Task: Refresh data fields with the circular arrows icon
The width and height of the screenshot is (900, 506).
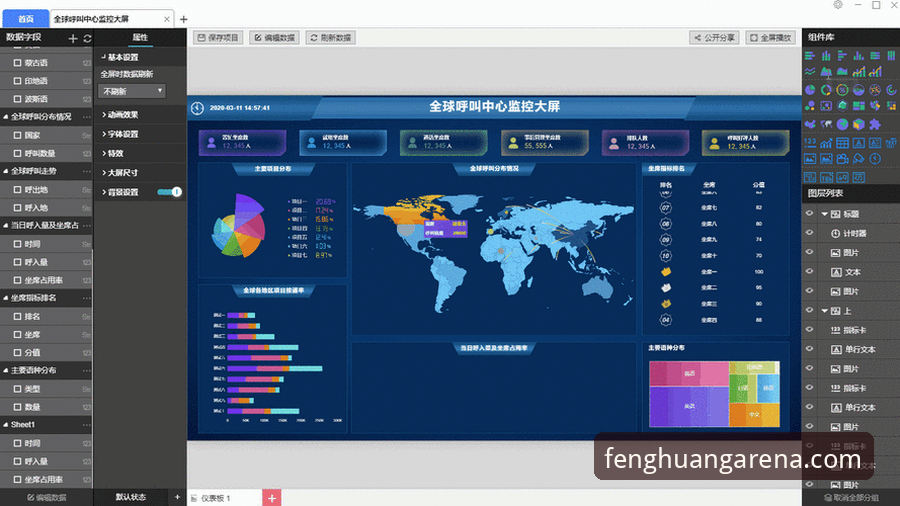Action: [87, 38]
